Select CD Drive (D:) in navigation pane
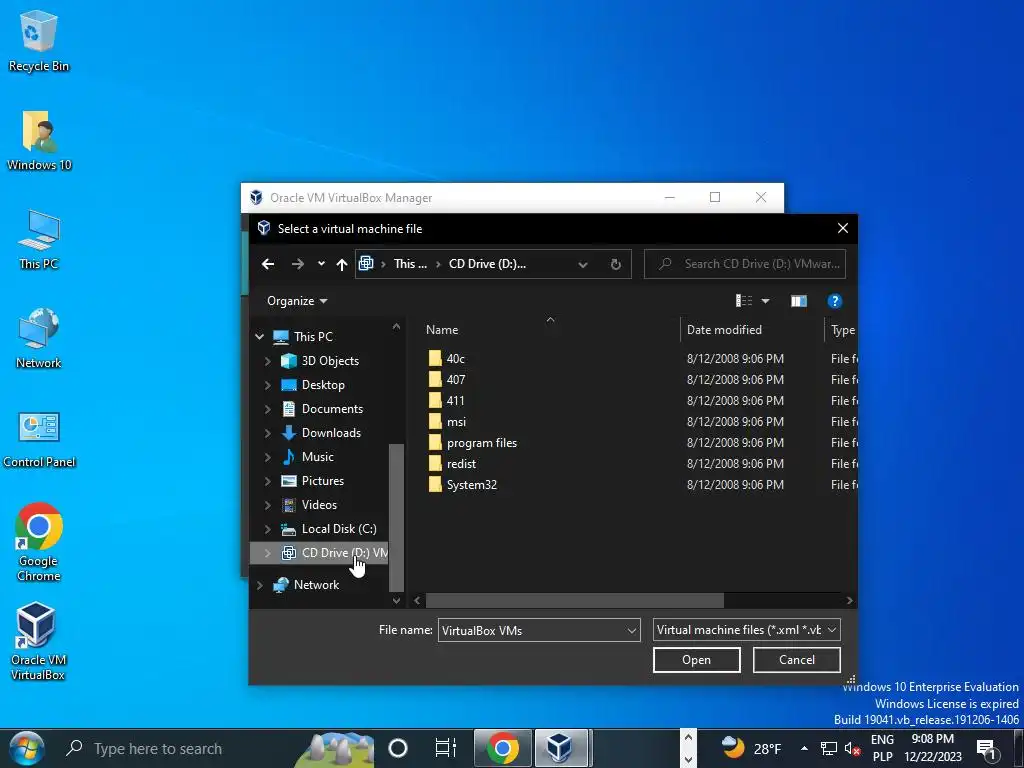1024x768 pixels. coord(319,552)
